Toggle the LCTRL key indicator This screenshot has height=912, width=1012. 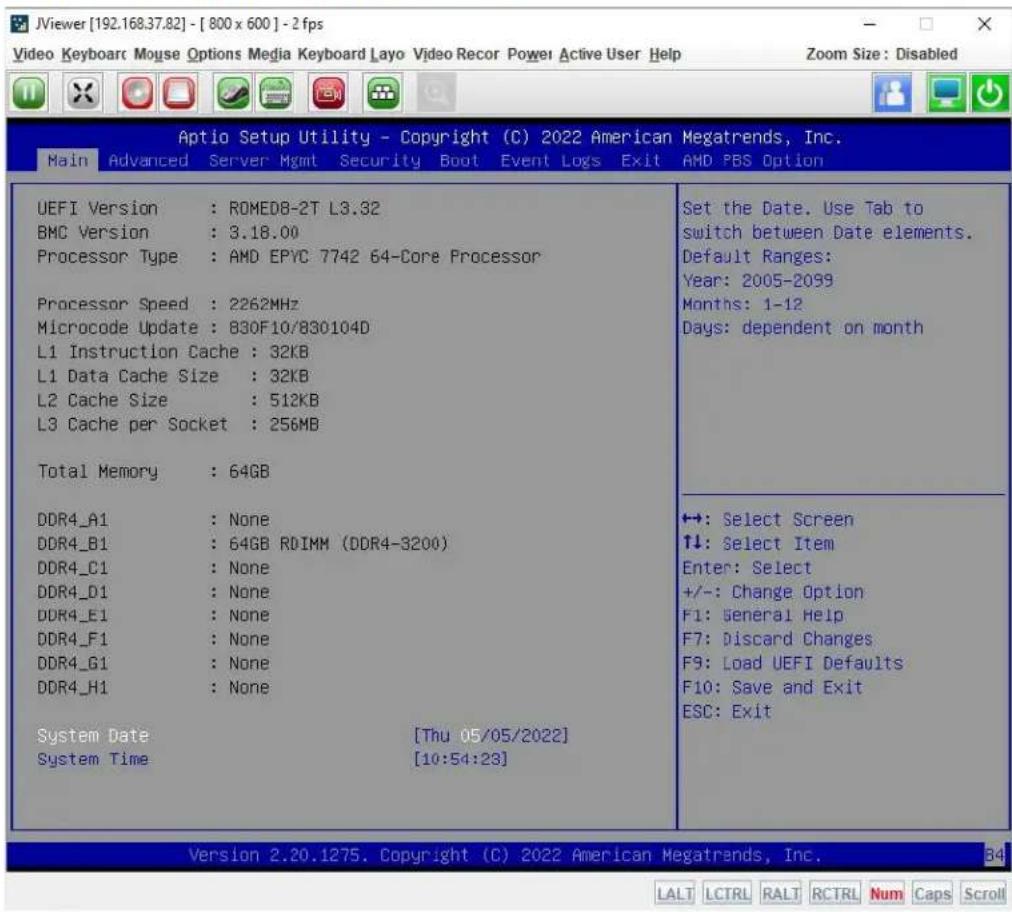click(x=727, y=894)
